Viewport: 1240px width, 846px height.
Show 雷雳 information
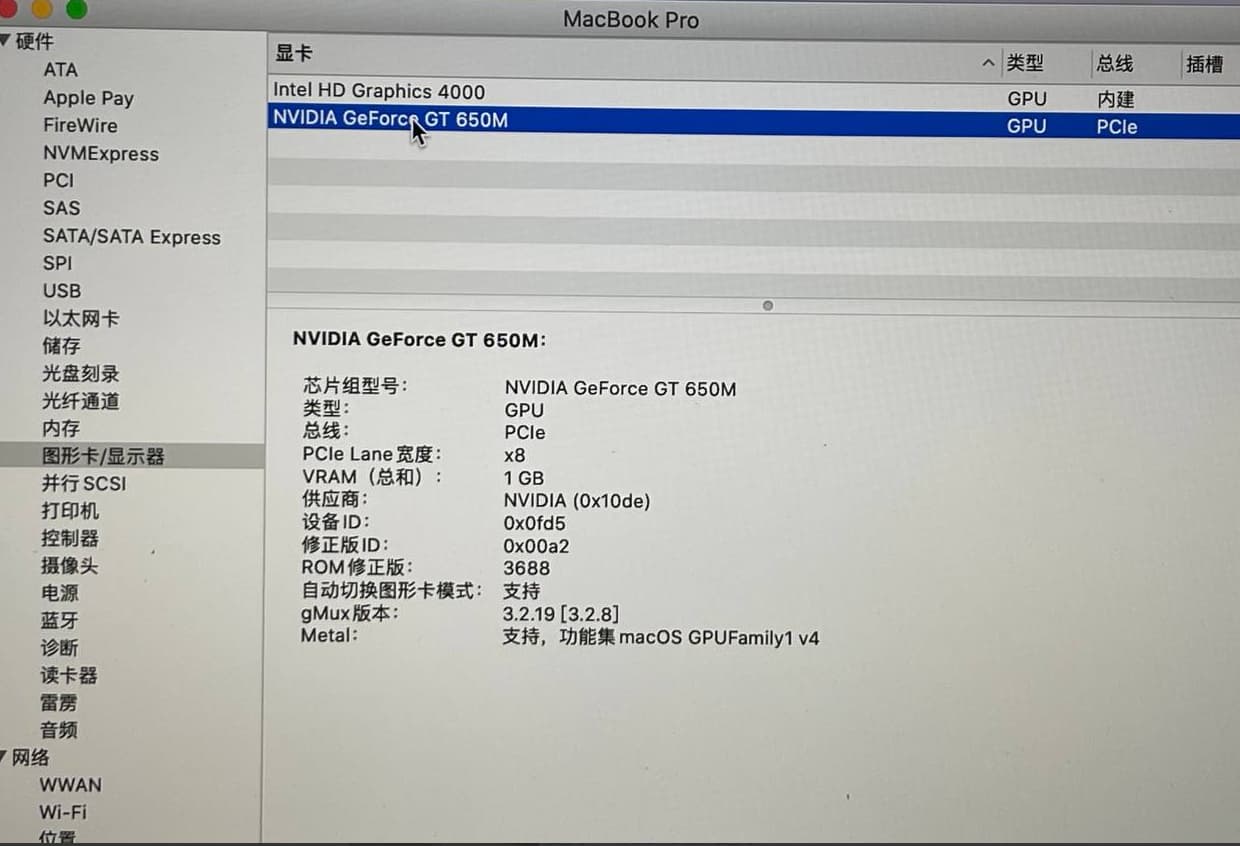coord(59,703)
